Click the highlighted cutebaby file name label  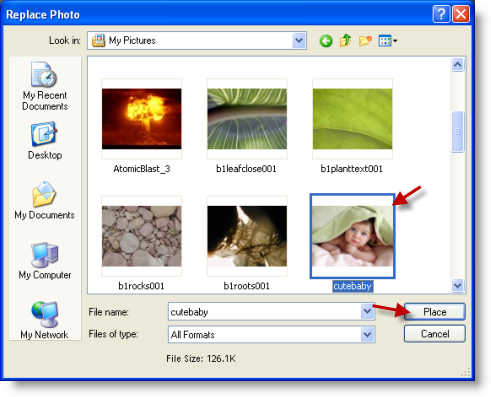click(352, 286)
